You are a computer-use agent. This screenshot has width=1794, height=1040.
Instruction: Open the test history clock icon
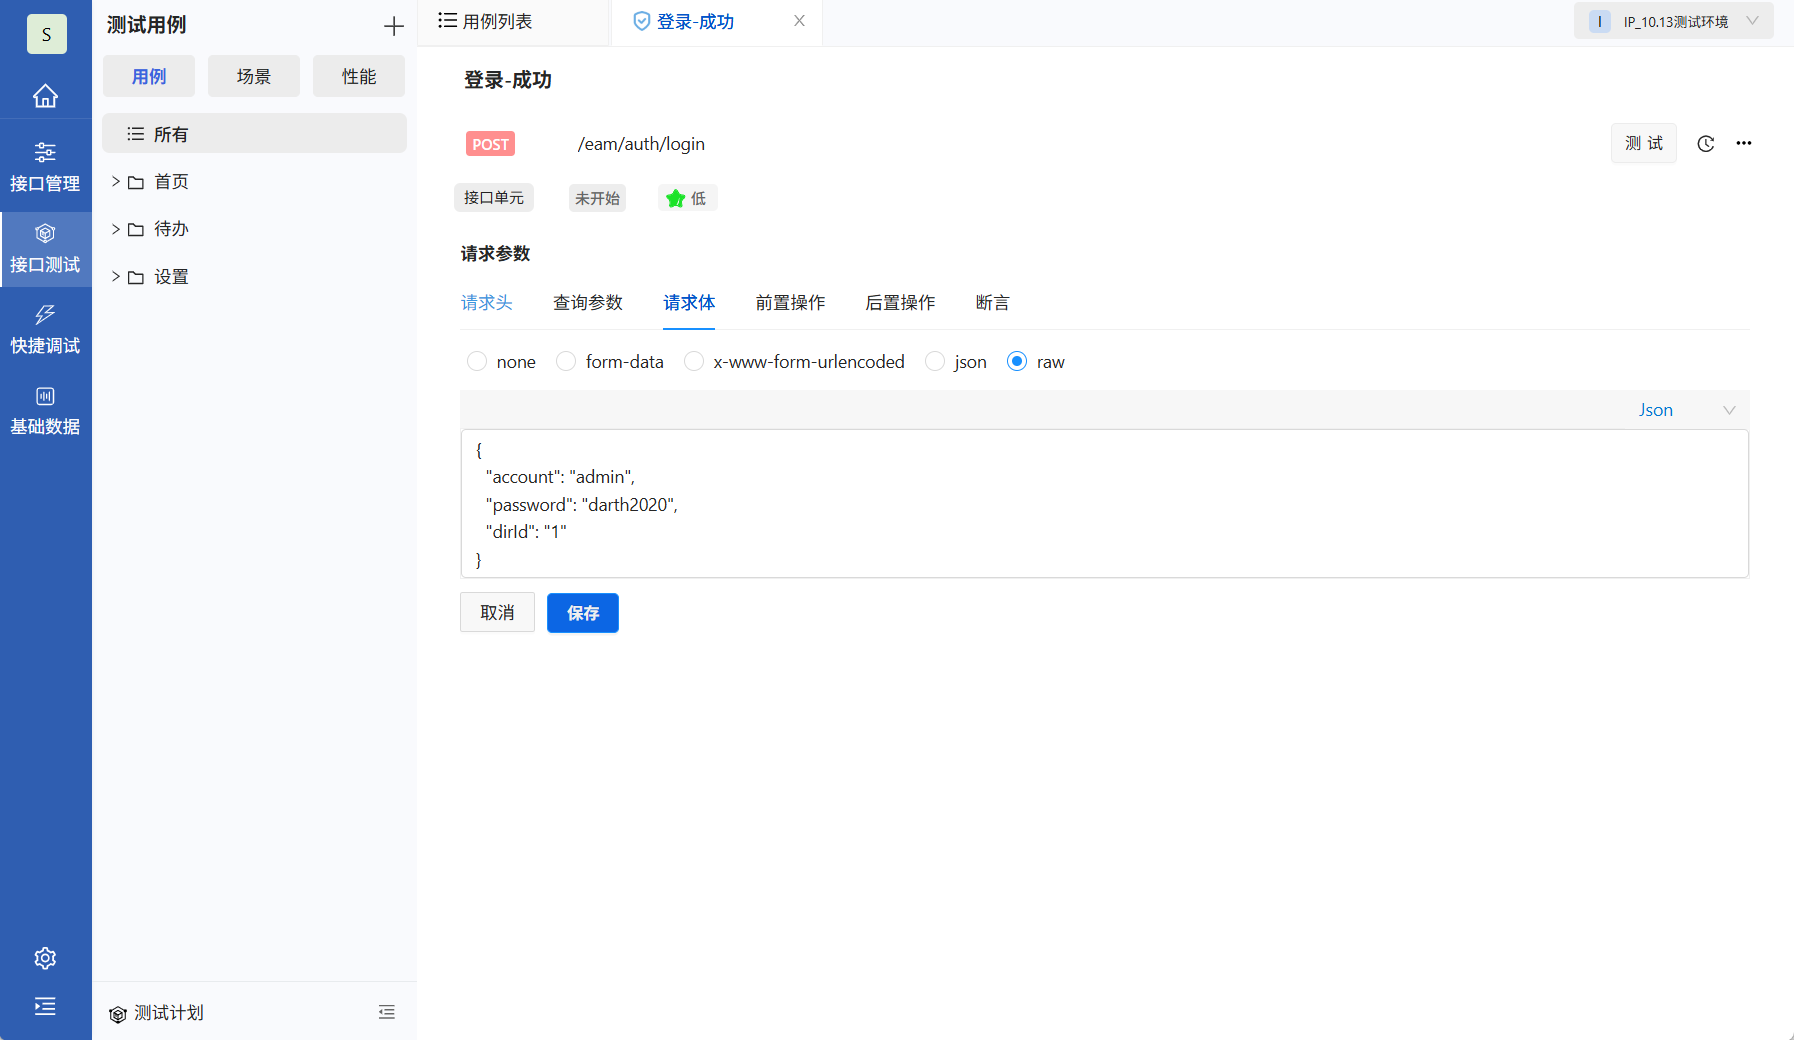click(1704, 143)
